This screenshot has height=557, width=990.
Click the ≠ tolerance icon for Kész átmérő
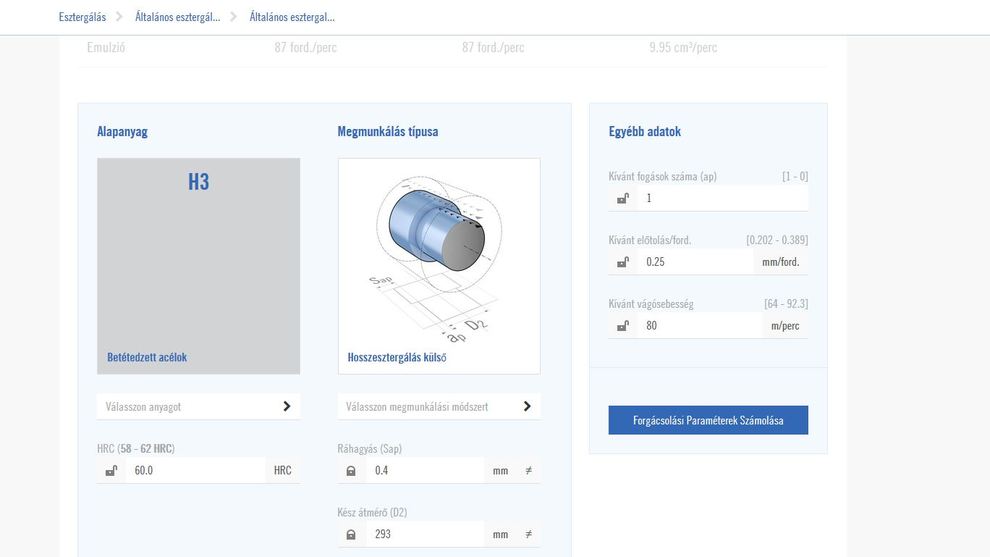(528, 534)
